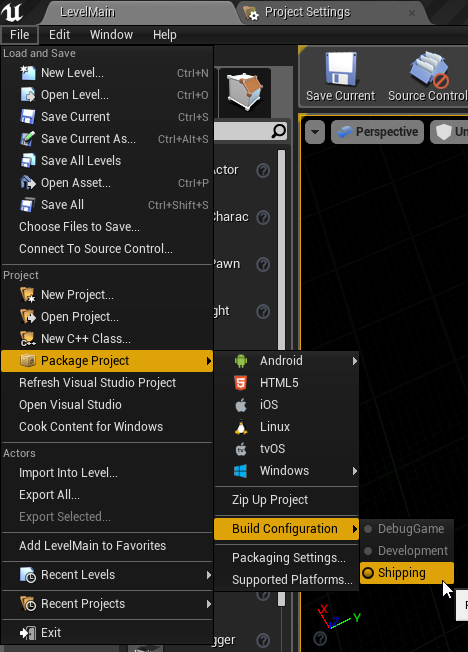The height and width of the screenshot is (652, 468).
Task: Select DebugGame build configuration
Action: (x=407, y=529)
